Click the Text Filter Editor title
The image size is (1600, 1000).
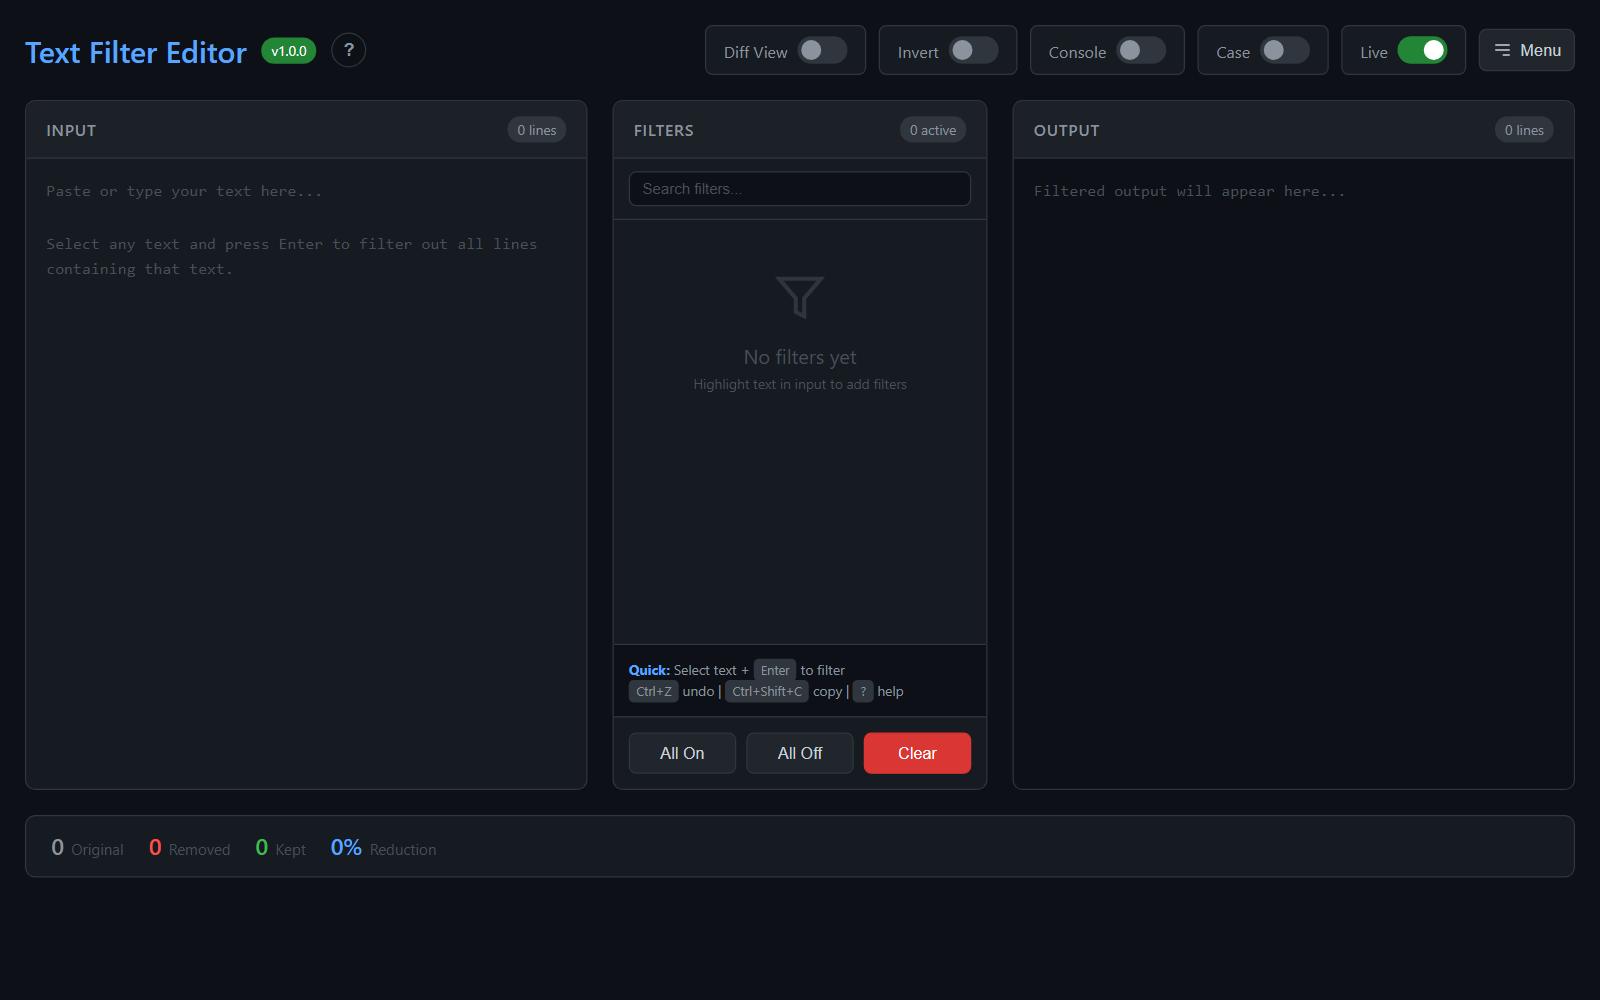(136, 52)
